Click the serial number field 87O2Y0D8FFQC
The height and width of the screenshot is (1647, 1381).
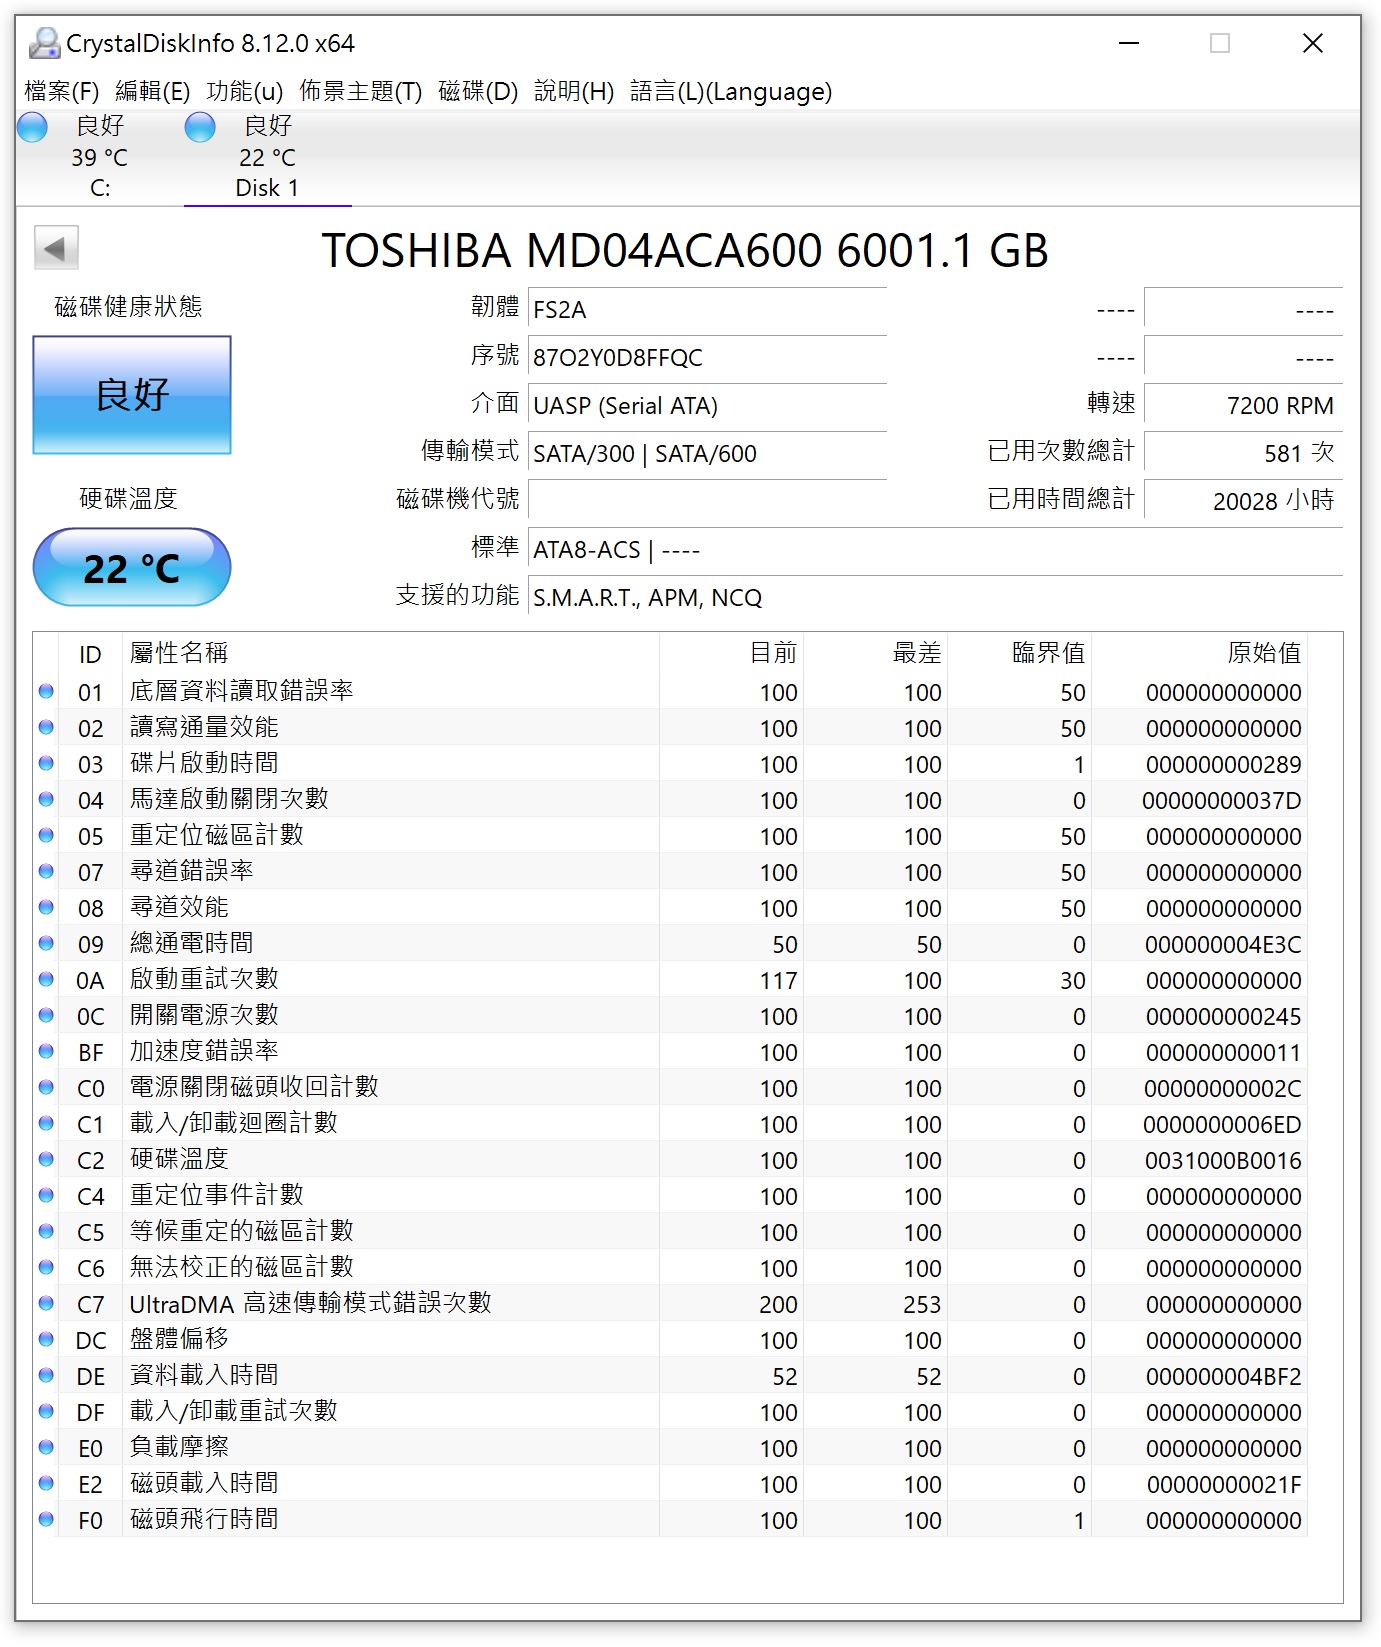tap(707, 358)
